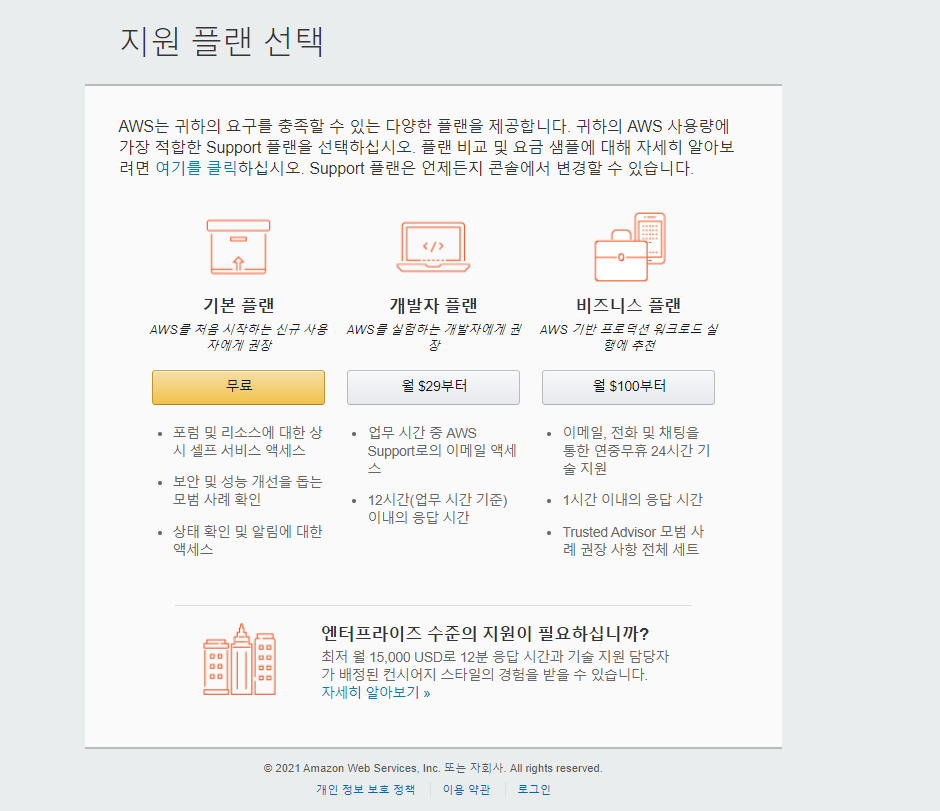The width and height of the screenshot is (940, 811).
Task: Click the 기본 플랜 heading
Action: point(239,305)
